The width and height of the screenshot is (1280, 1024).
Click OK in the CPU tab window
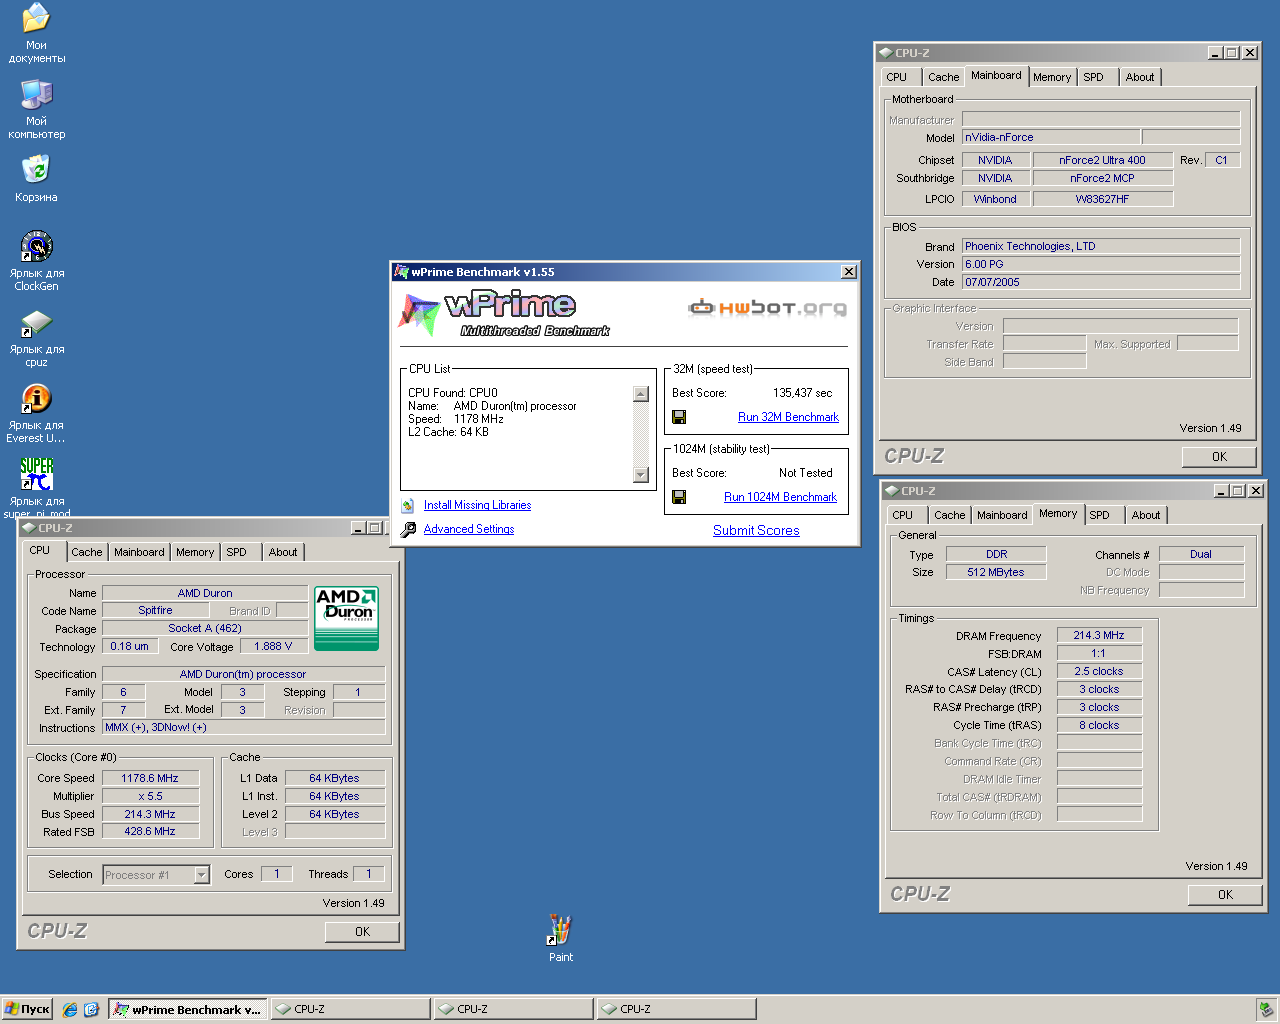click(362, 932)
